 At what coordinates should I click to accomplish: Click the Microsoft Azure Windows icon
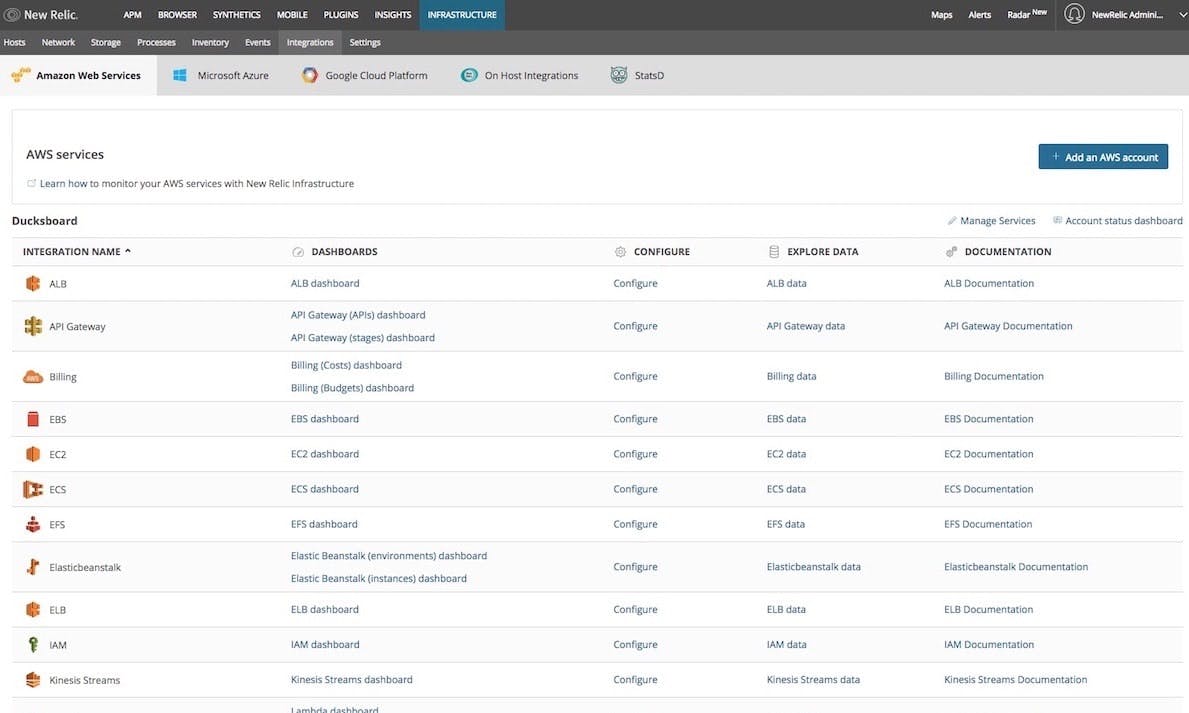coord(180,75)
